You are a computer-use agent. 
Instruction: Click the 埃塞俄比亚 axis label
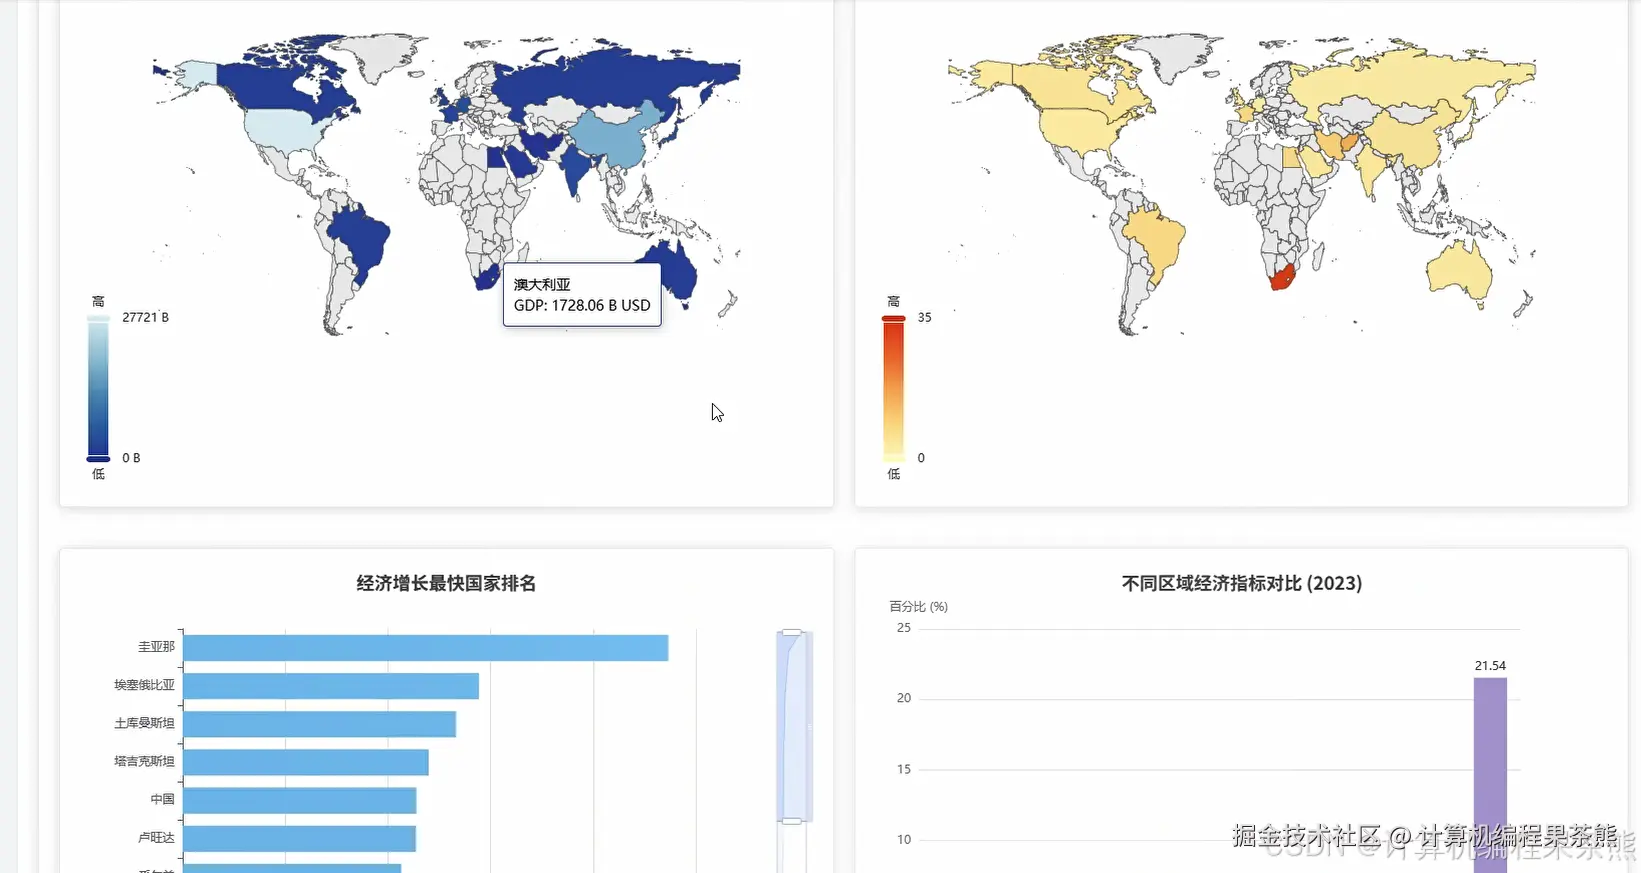(x=144, y=685)
